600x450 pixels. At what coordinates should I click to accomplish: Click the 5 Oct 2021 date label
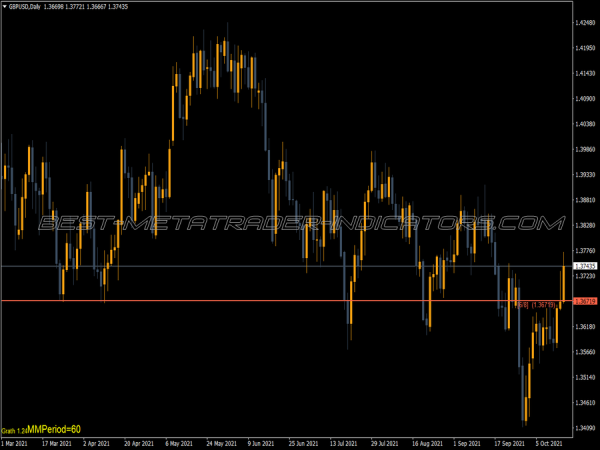(x=546, y=443)
